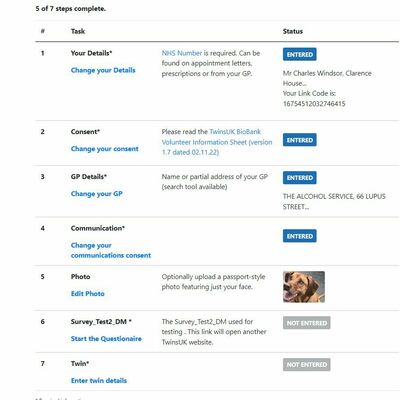This screenshot has height=400, width=400.
Task: Open the Change your Details link
Action: pyautogui.click(x=103, y=70)
